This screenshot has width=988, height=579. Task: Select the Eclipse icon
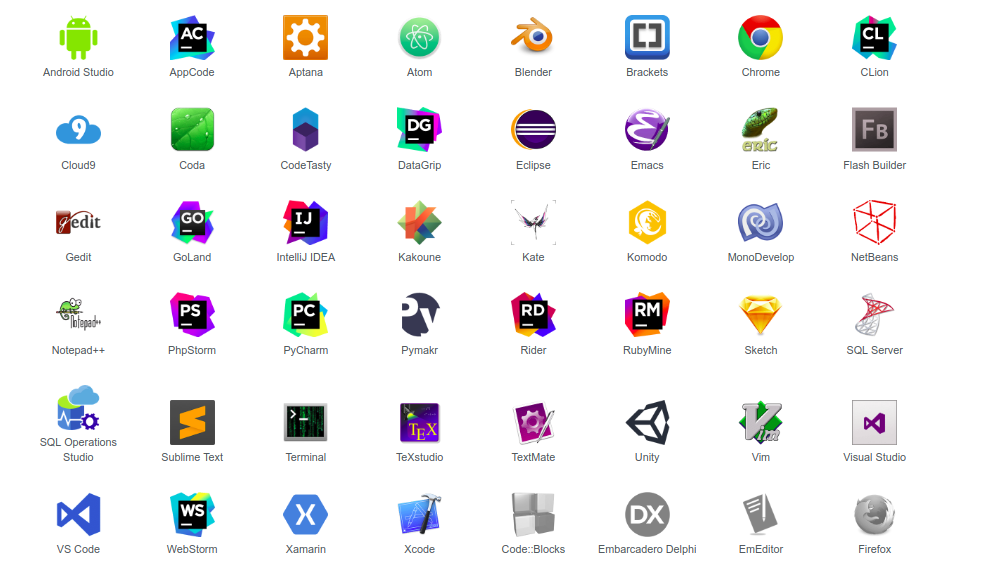point(533,130)
